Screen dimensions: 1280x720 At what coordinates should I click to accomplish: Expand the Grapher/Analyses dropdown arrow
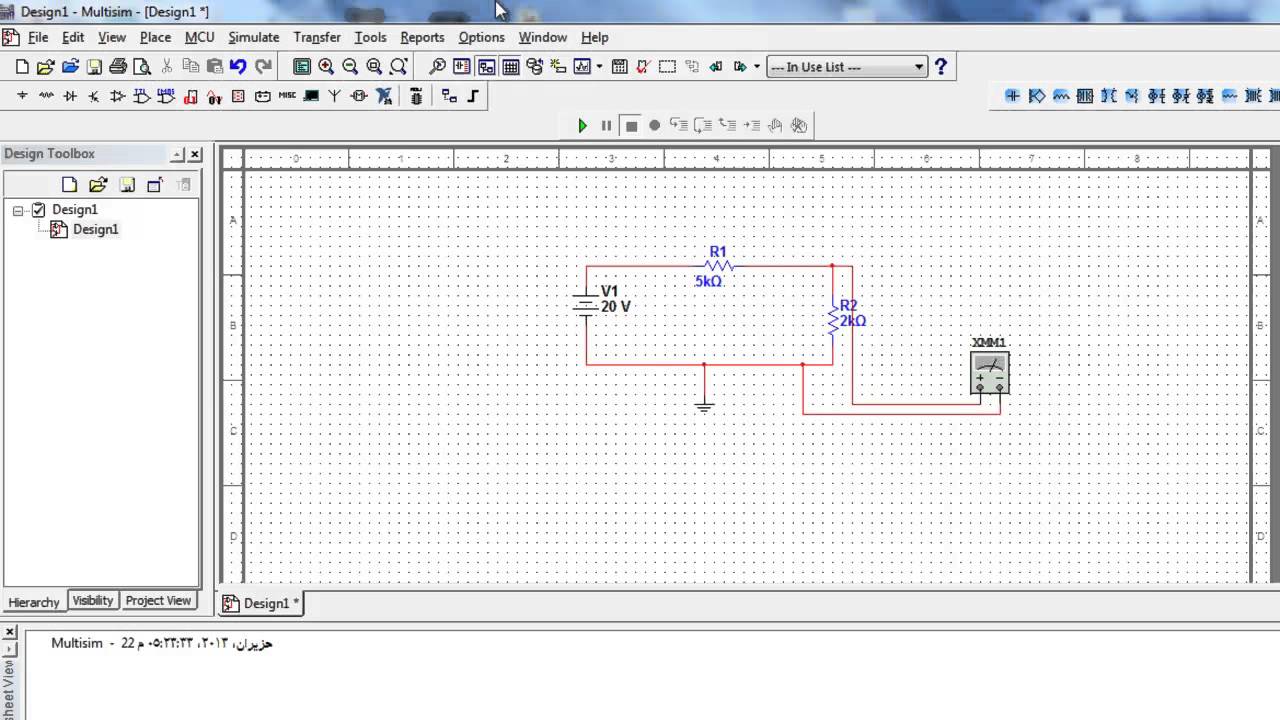pos(599,67)
